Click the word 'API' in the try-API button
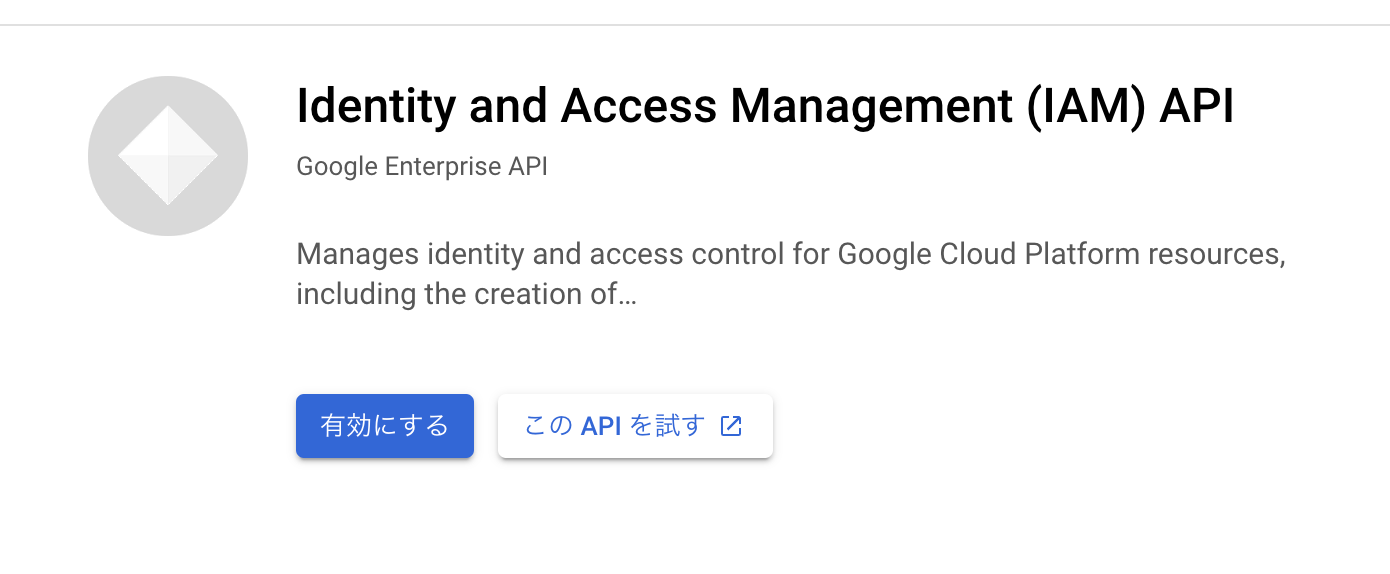The image size is (1390, 574). point(601,426)
